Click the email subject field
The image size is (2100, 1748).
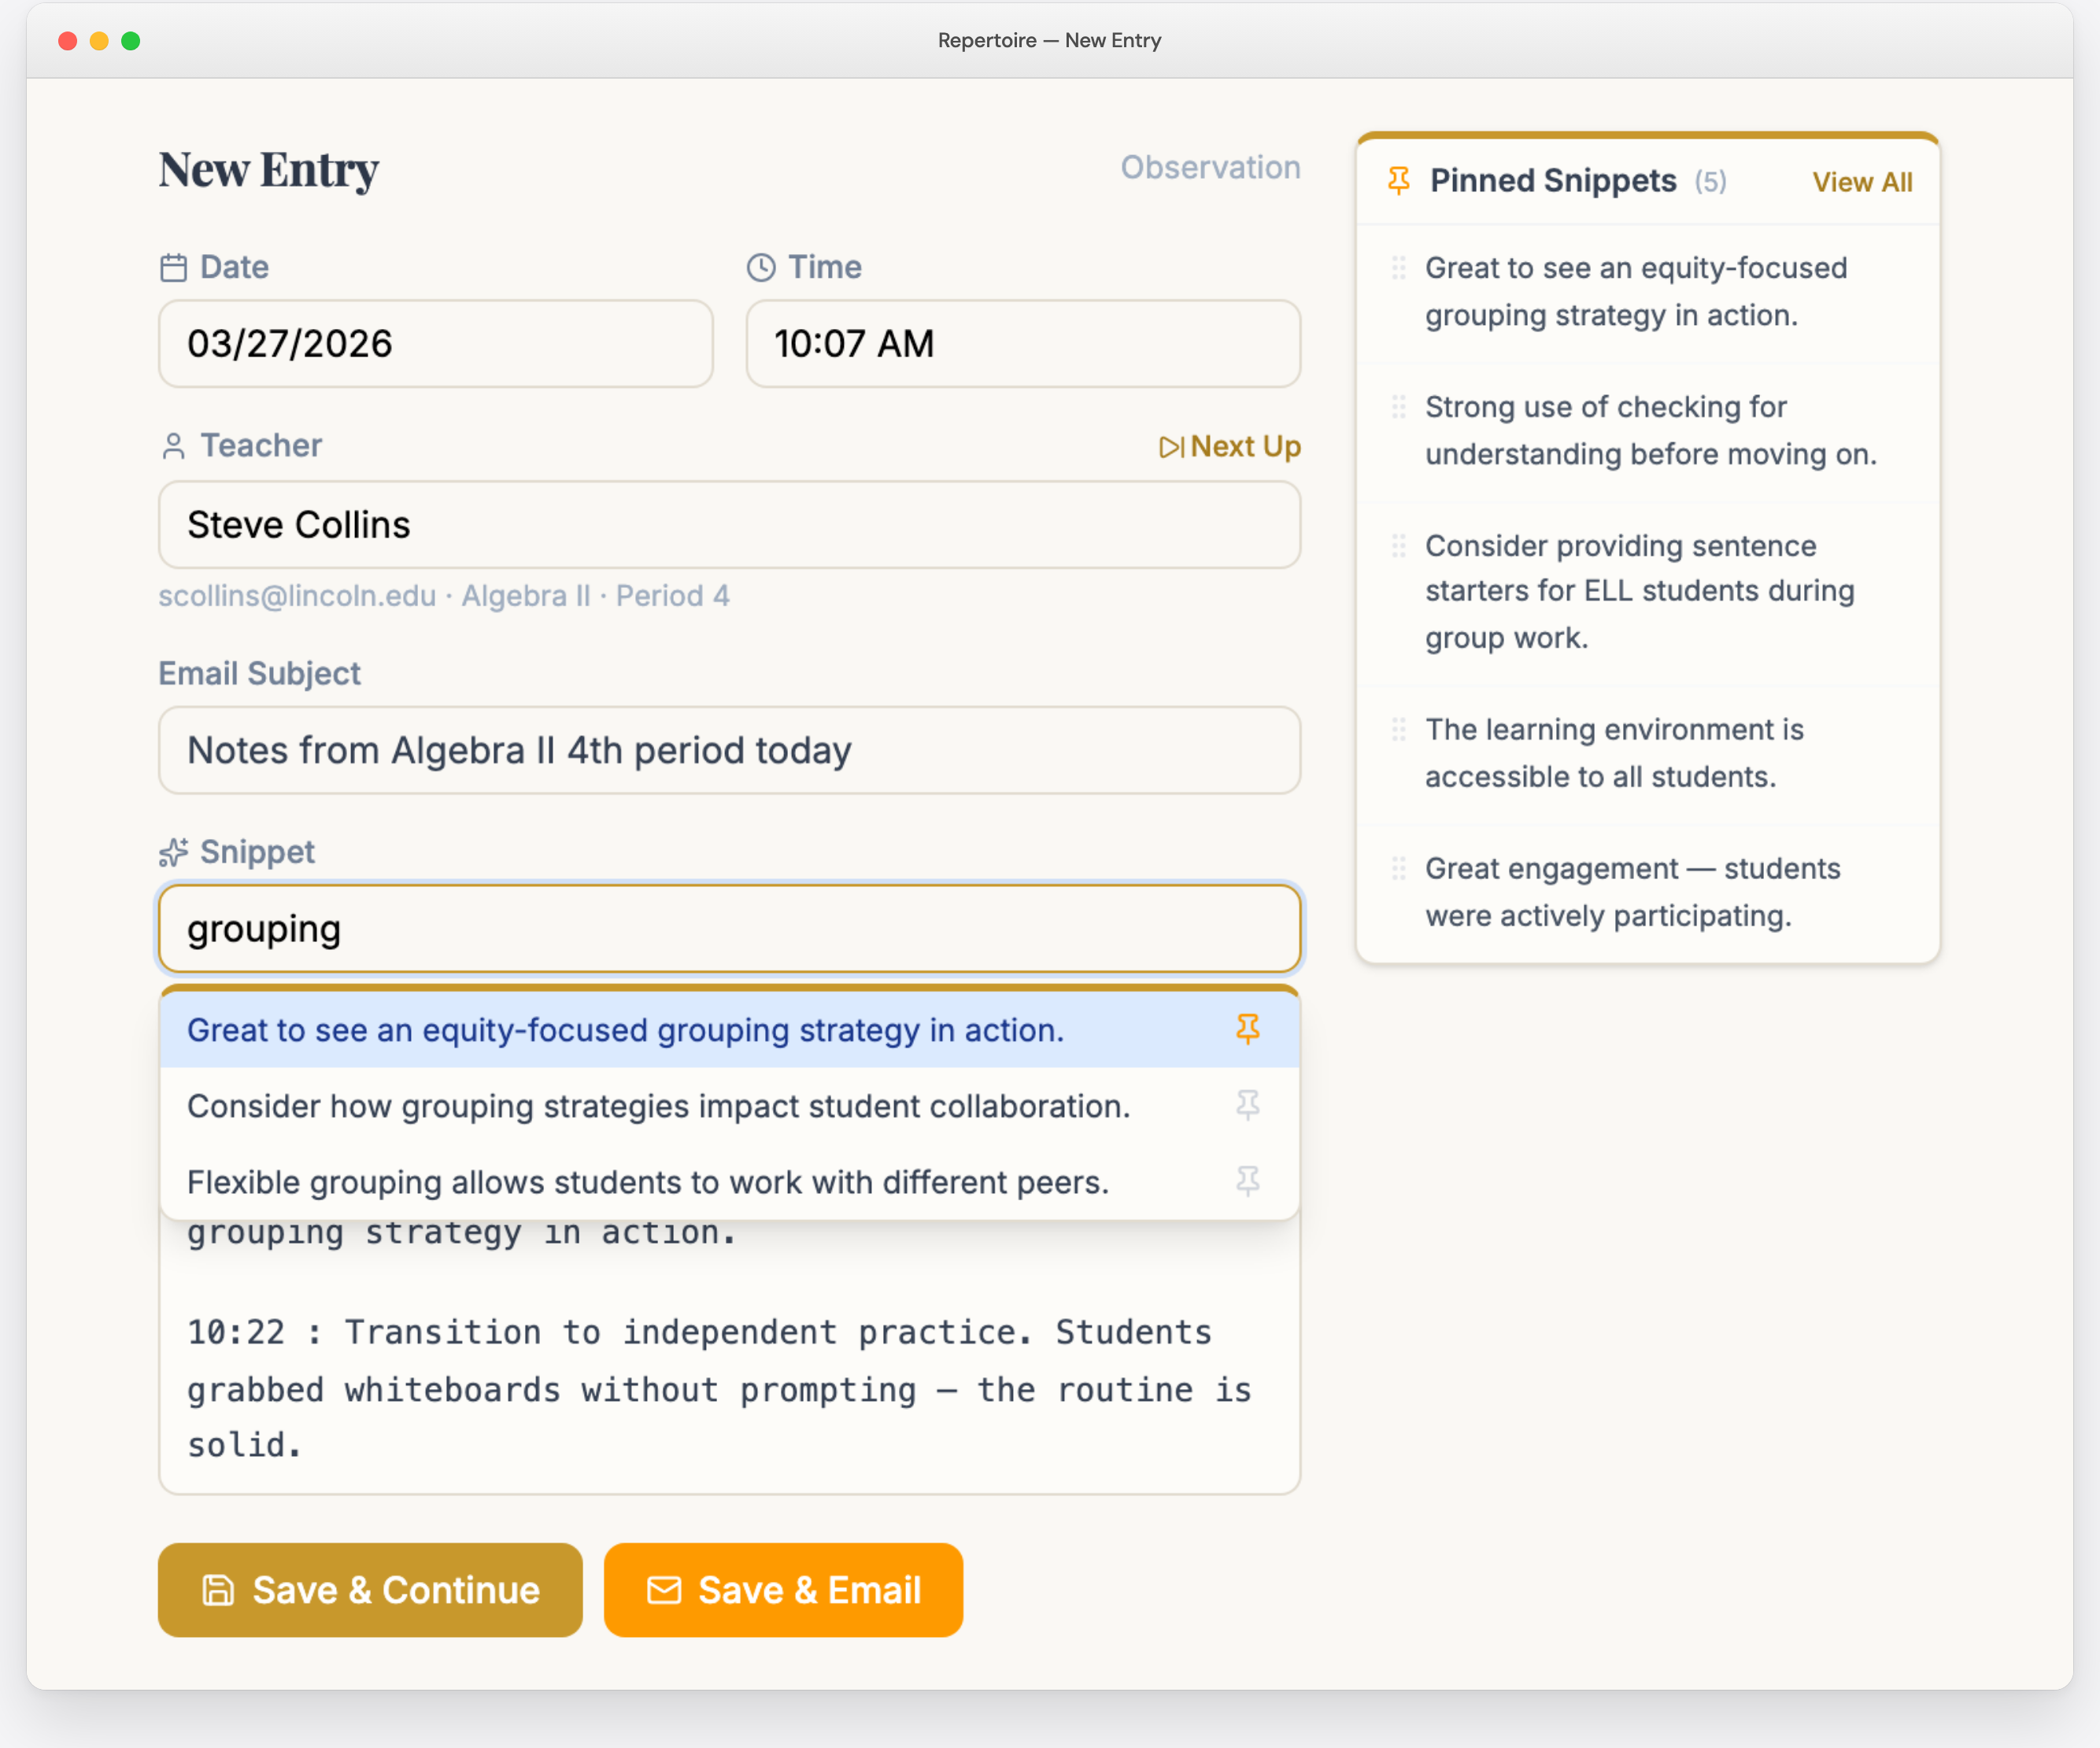pos(729,751)
